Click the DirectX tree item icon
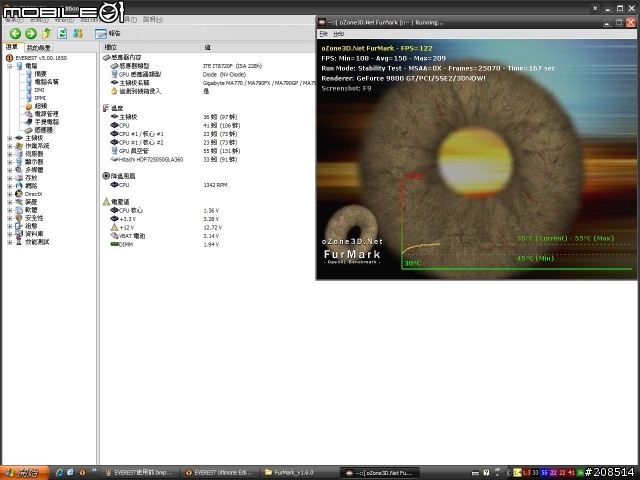The height and width of the screenshot is (480, 640). pos(19,194)
